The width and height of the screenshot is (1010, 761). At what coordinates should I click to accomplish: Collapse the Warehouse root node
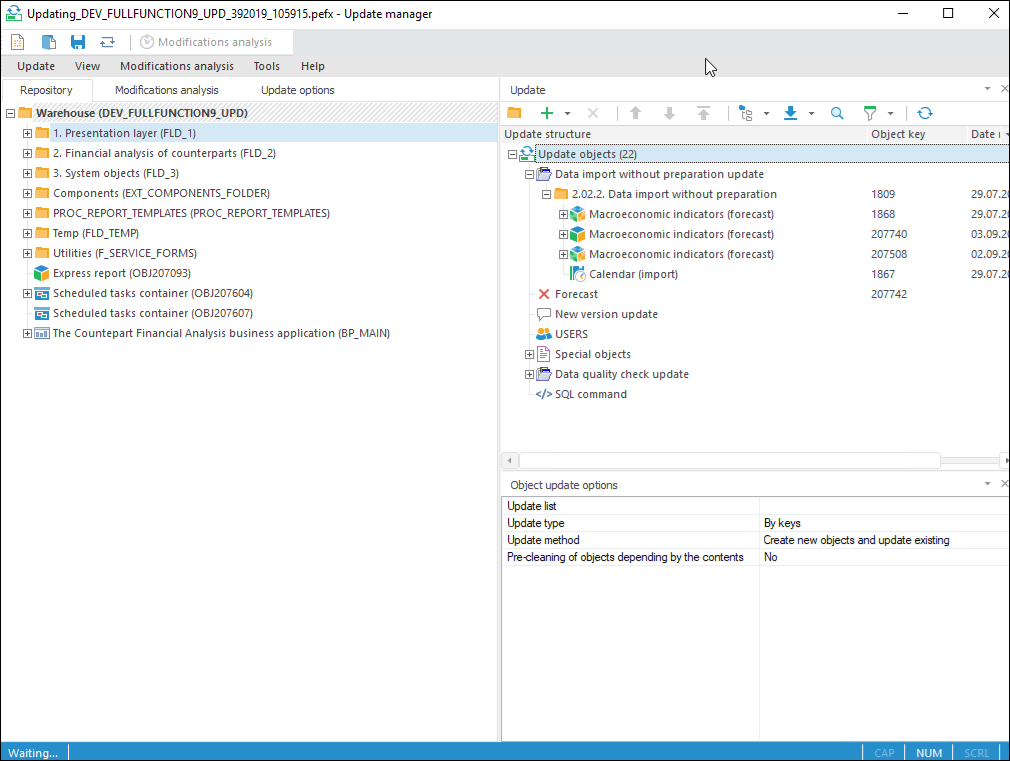(11, 113)
